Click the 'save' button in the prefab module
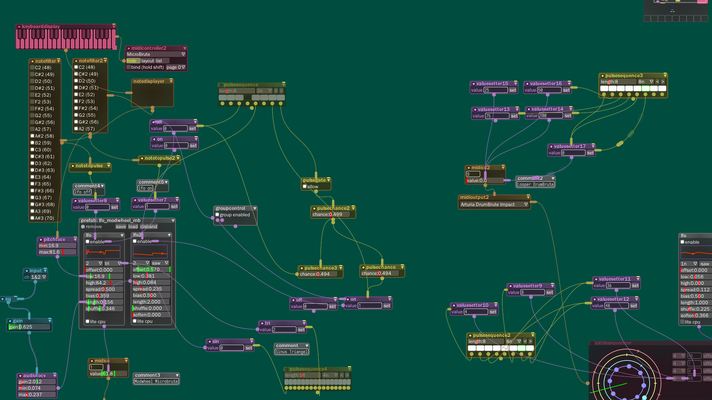This screenshot has height=400, width=712. (120, 227)
